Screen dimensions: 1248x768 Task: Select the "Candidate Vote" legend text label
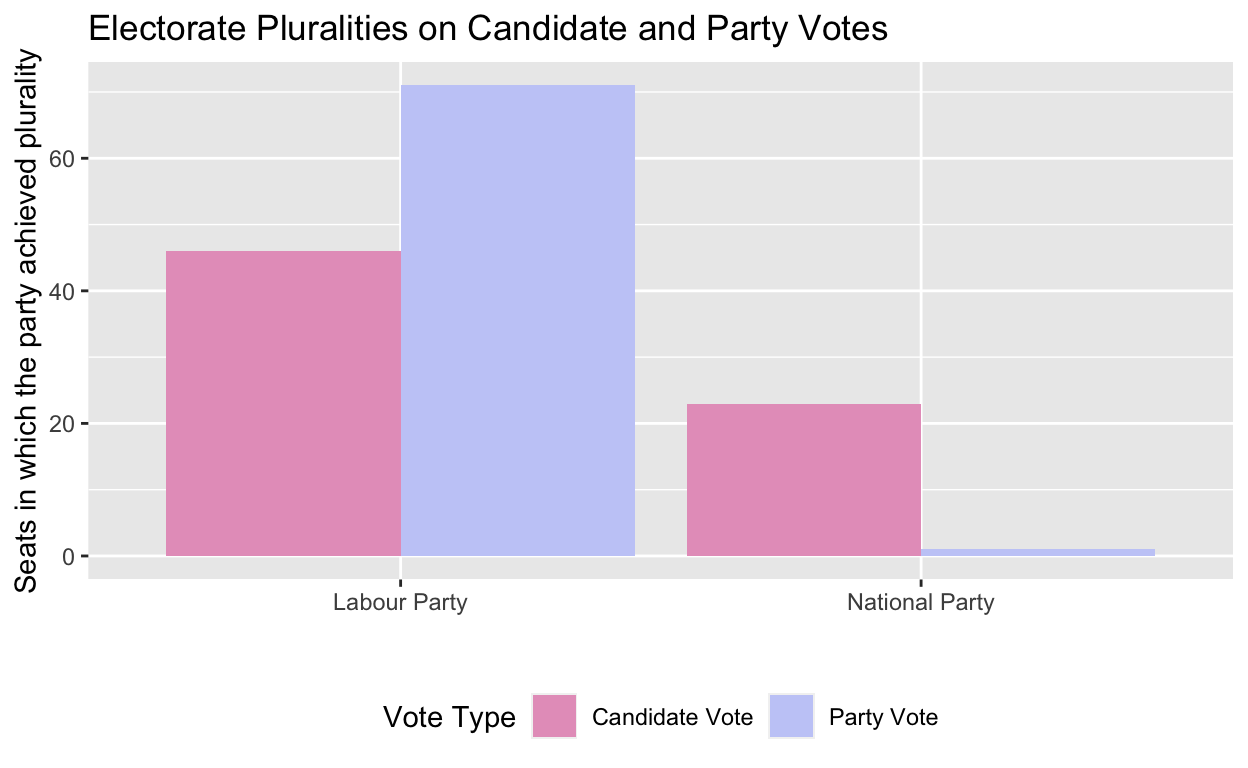pos(672,717)
